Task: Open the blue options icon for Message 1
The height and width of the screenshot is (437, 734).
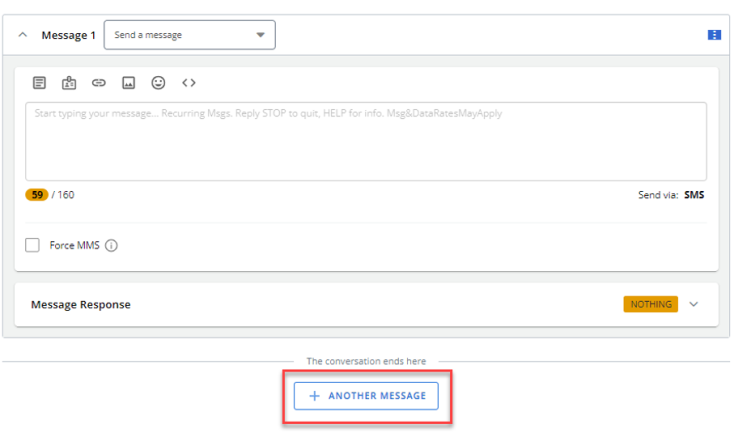Action: point(714,35)
